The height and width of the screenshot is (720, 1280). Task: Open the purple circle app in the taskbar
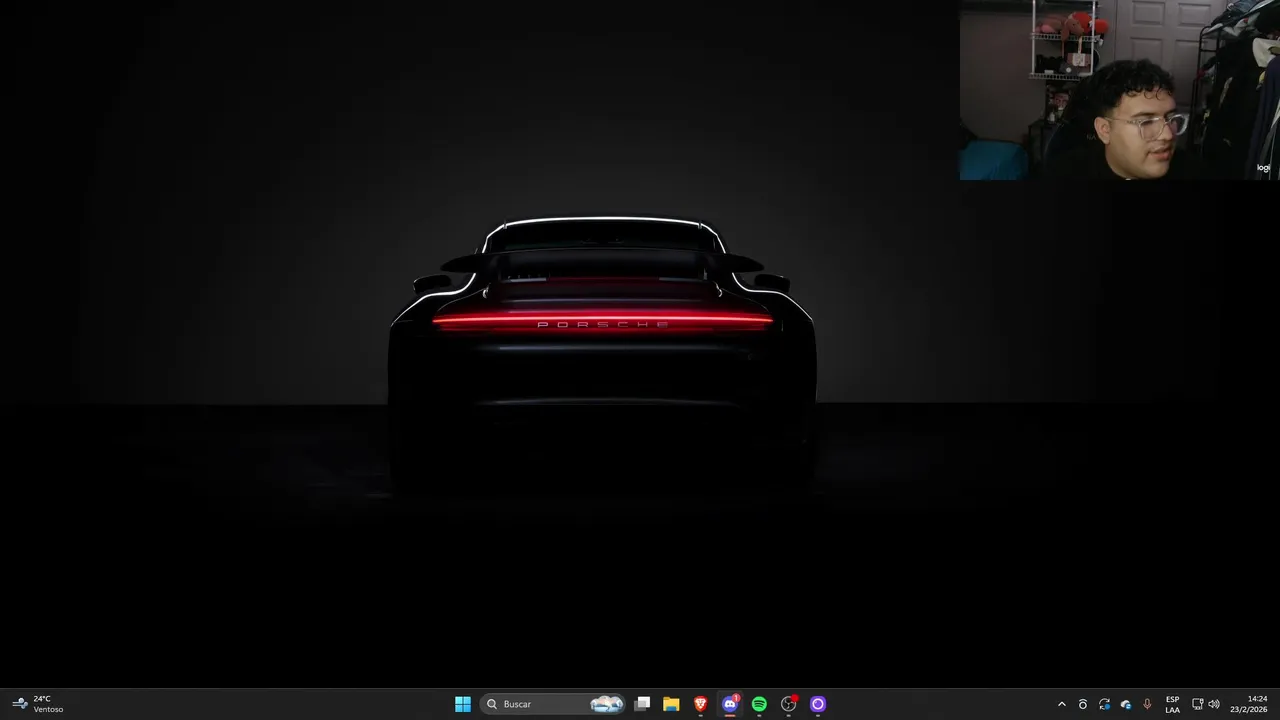(x=818, y=704)
